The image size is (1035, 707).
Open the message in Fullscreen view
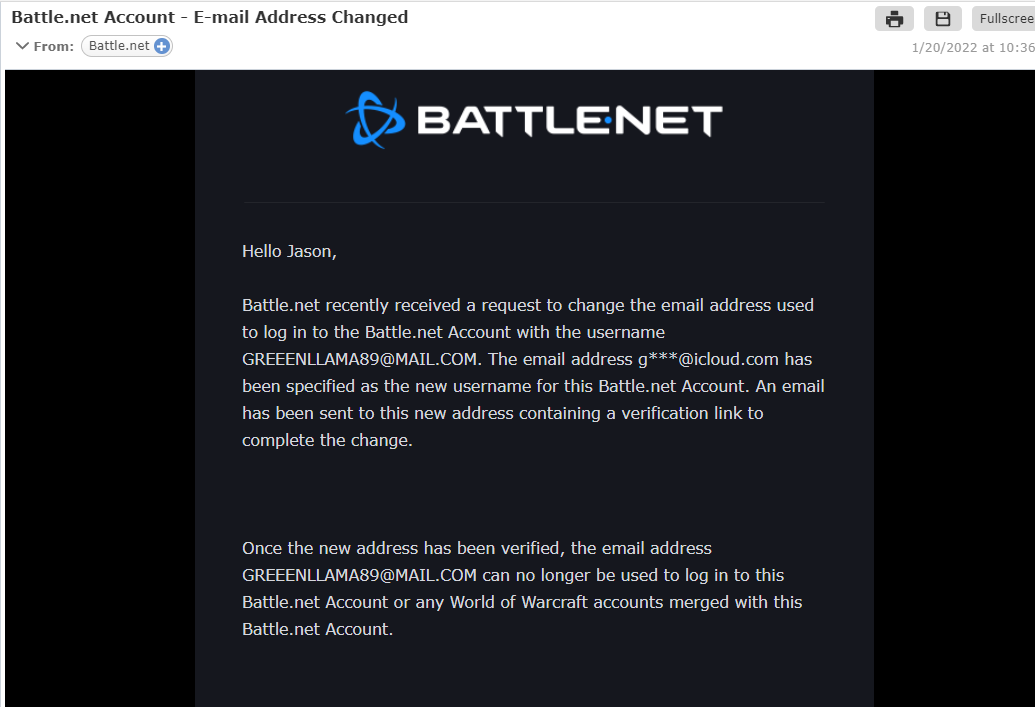(x=1005, y=18)
